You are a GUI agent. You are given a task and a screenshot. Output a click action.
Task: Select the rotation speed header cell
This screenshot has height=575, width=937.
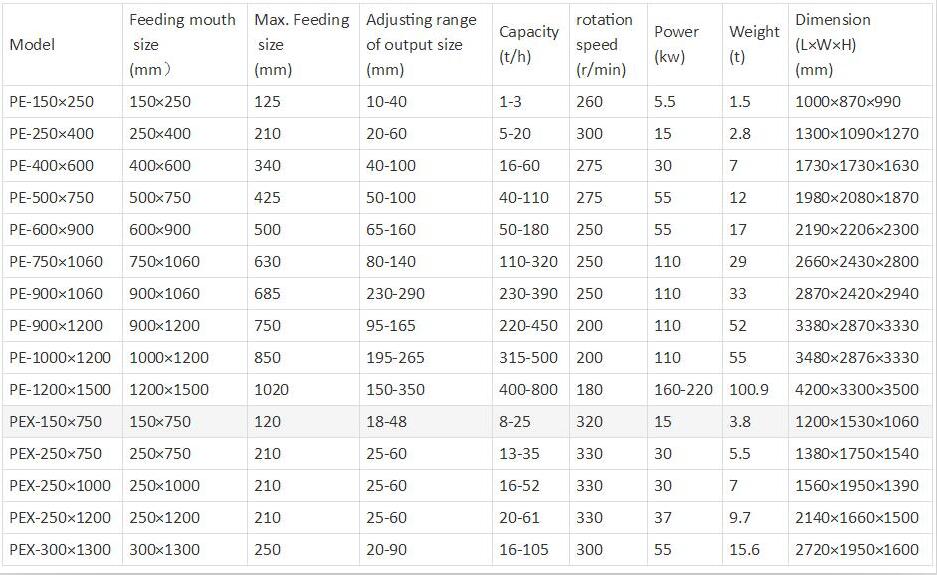[x=608, y=44]
